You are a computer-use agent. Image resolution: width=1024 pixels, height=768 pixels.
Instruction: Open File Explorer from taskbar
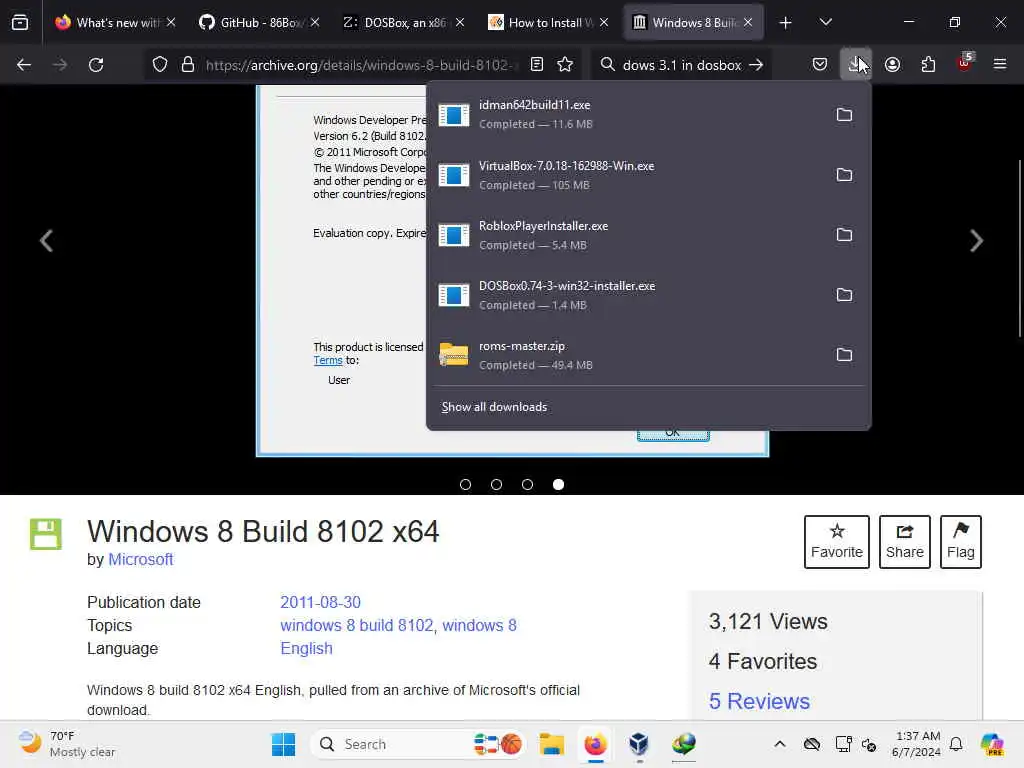pyautogui.click(x=551, y=744)
